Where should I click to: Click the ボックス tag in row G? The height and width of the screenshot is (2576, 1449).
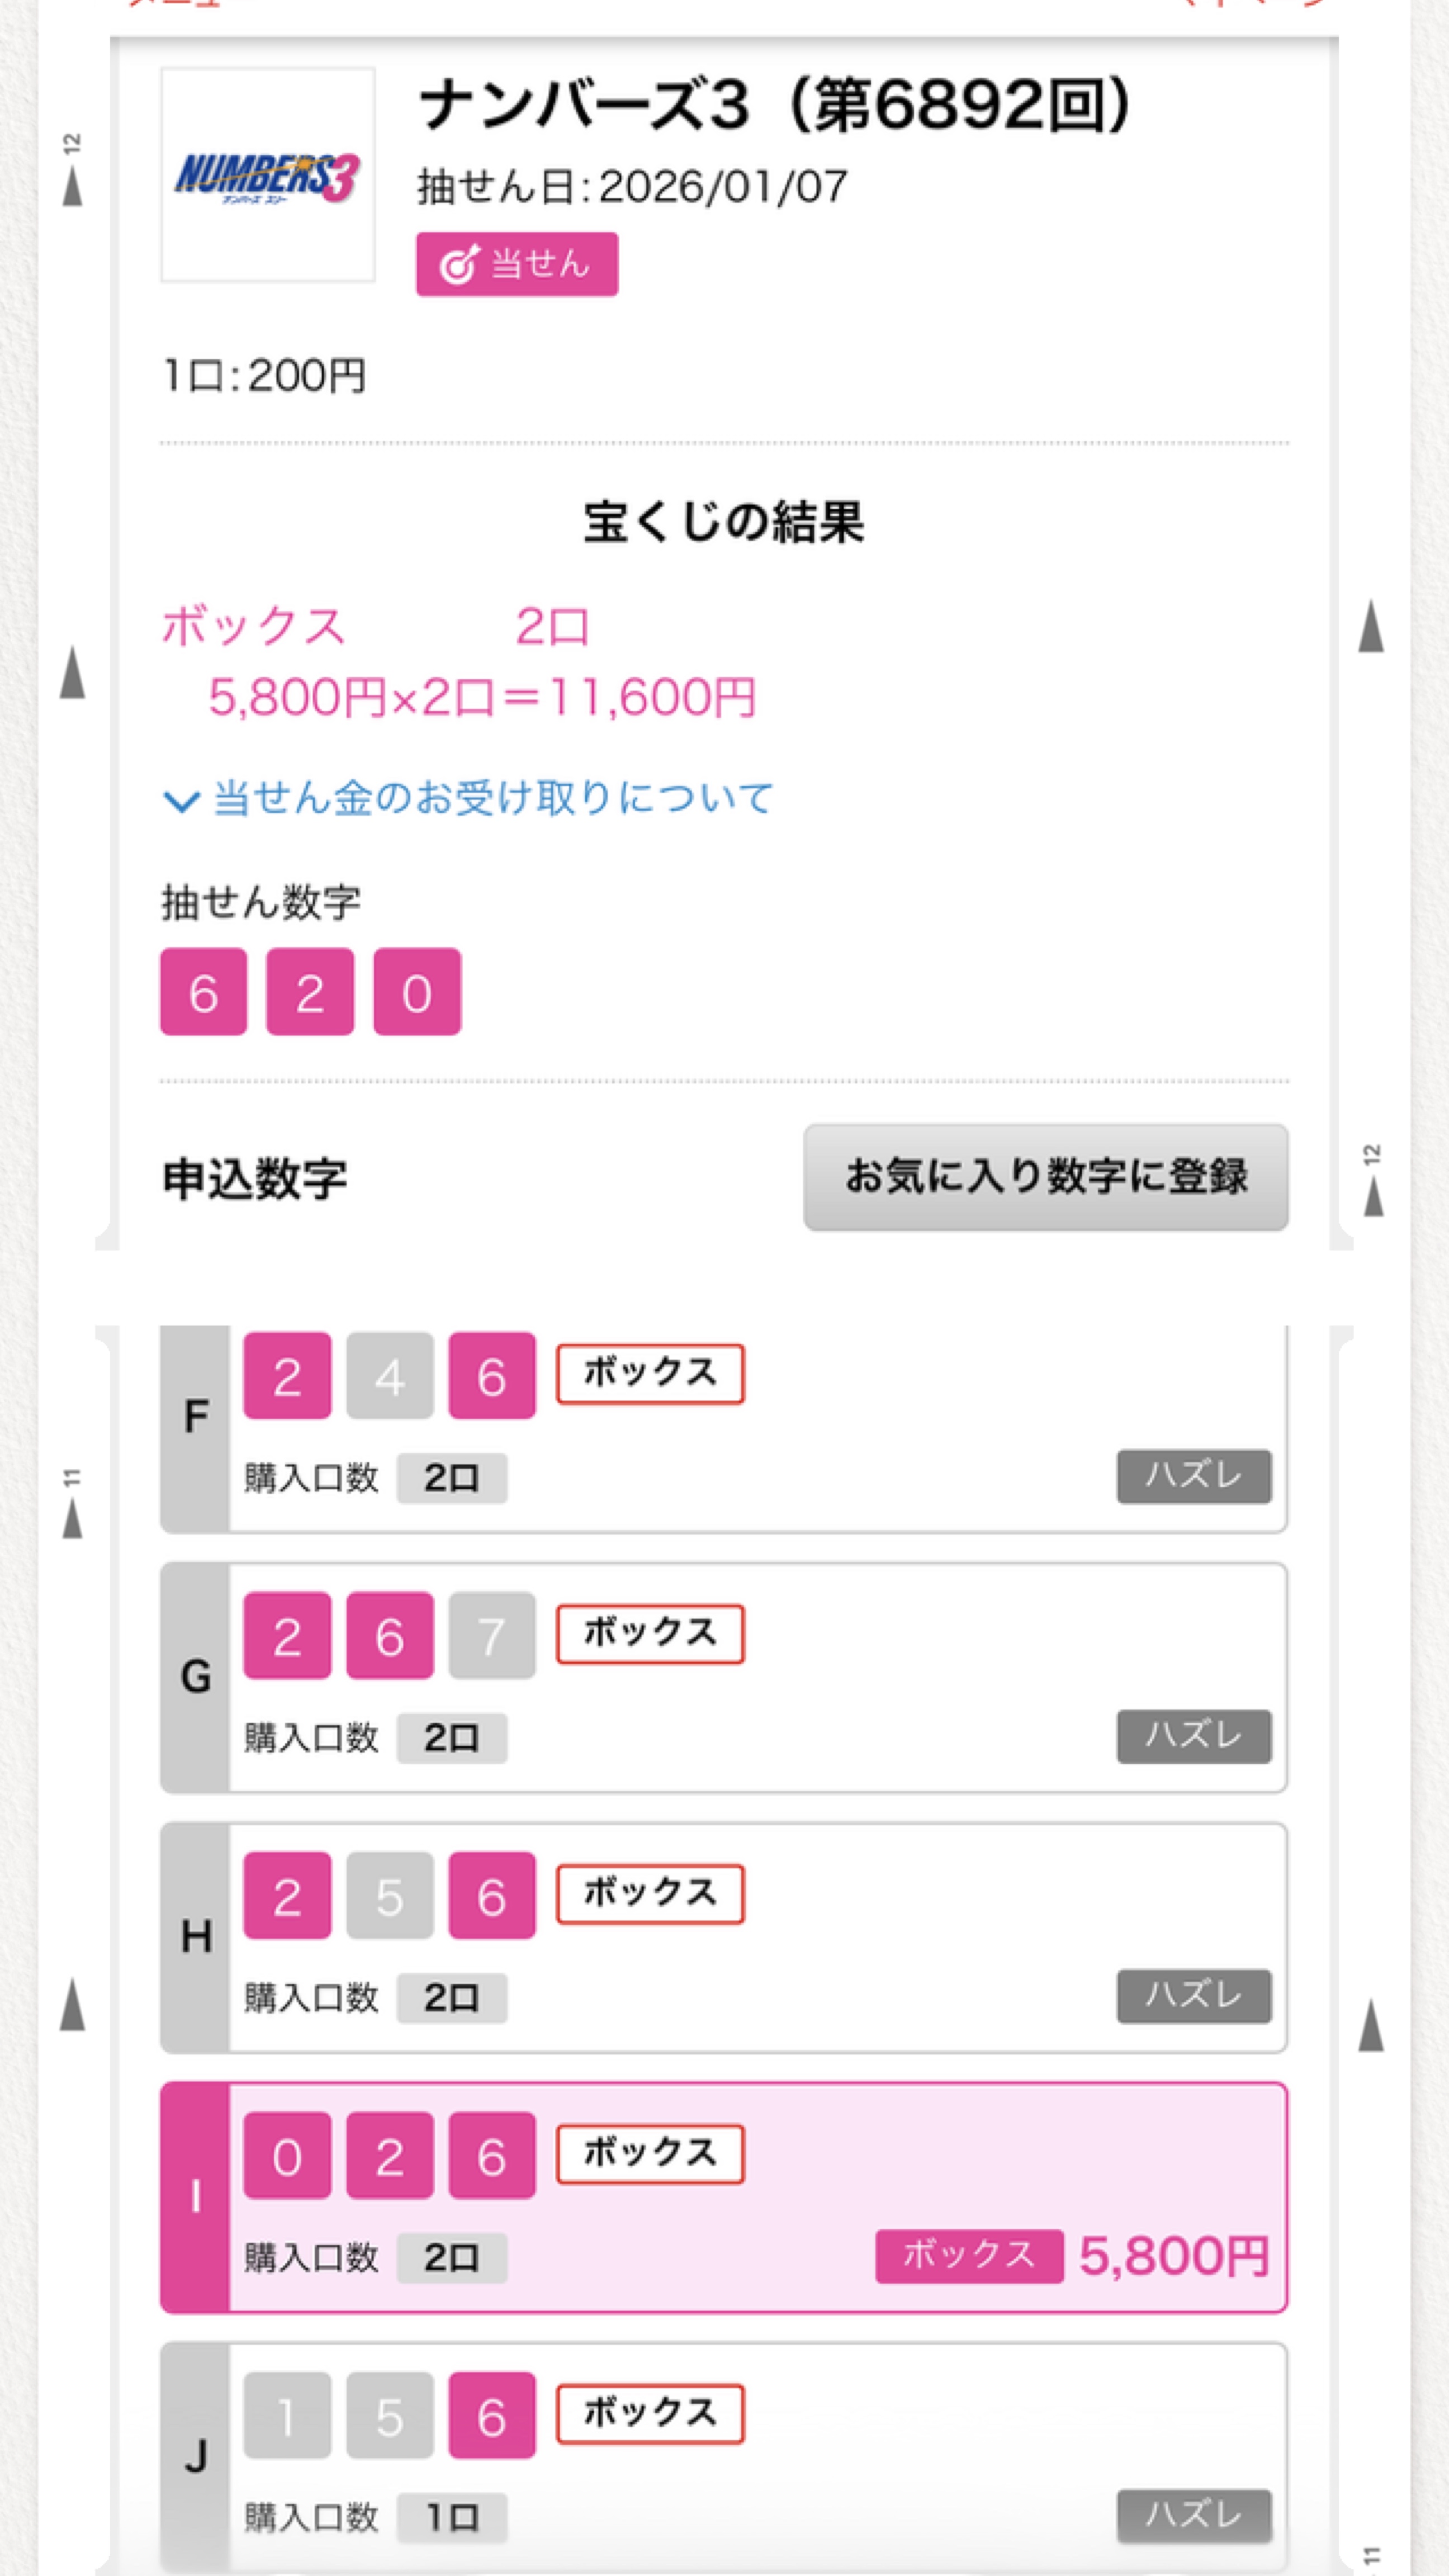[650, 1634]
